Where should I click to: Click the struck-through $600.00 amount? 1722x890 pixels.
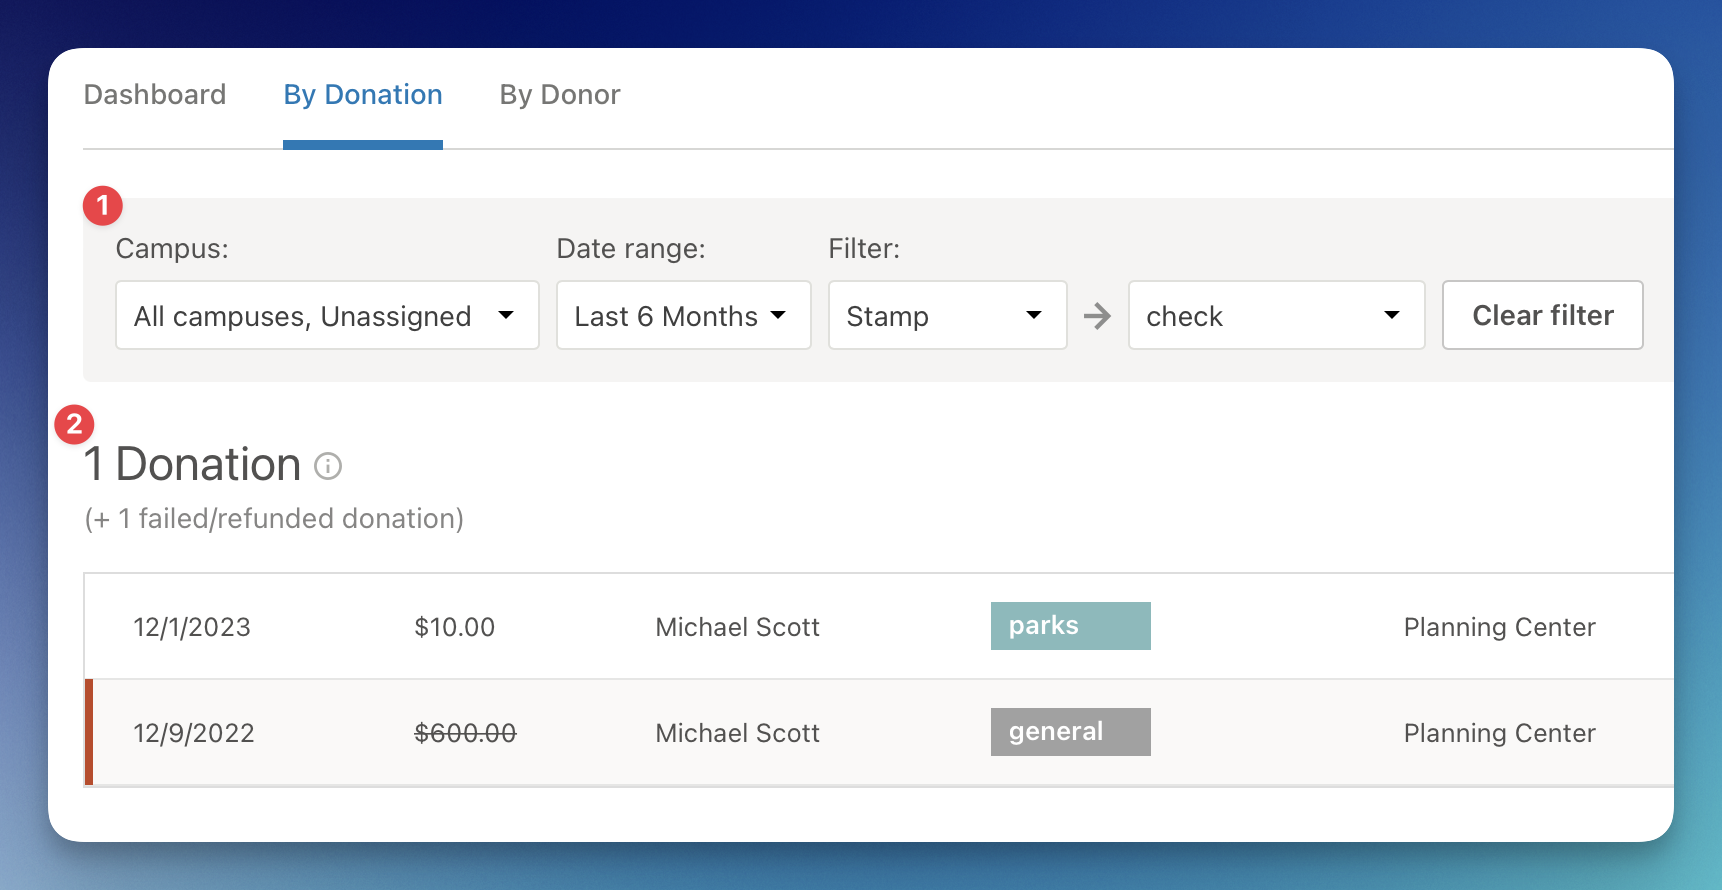point(465,733)
